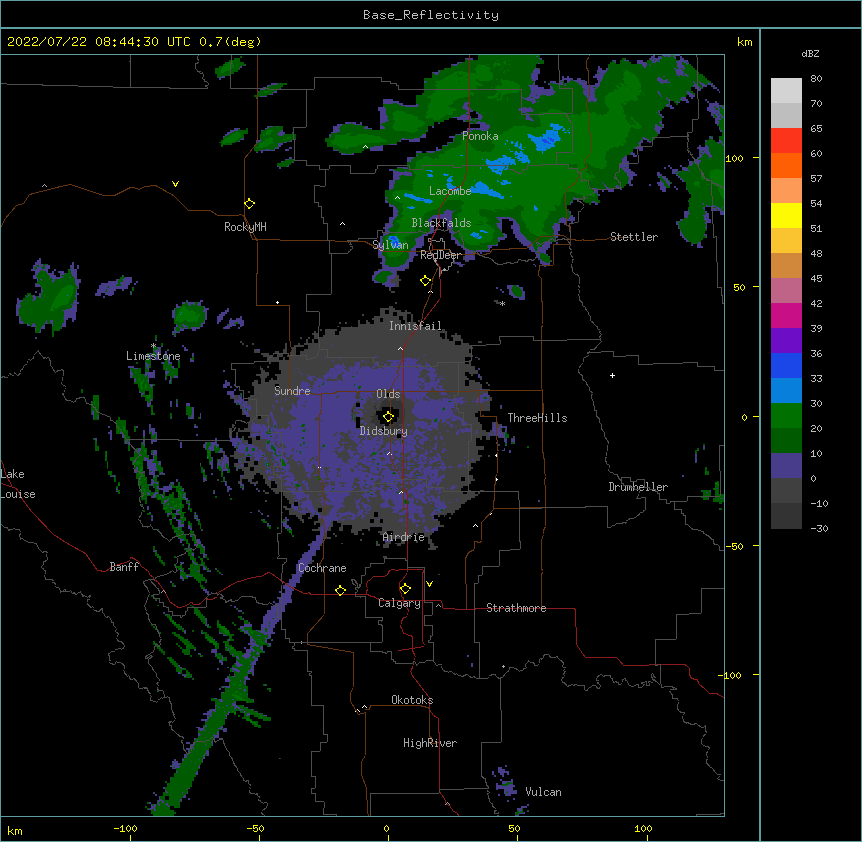Viewport: 862px width, 842px height.
Task: Click the -100 tick on the bottom axis
Action: click(x=125, y=828)
